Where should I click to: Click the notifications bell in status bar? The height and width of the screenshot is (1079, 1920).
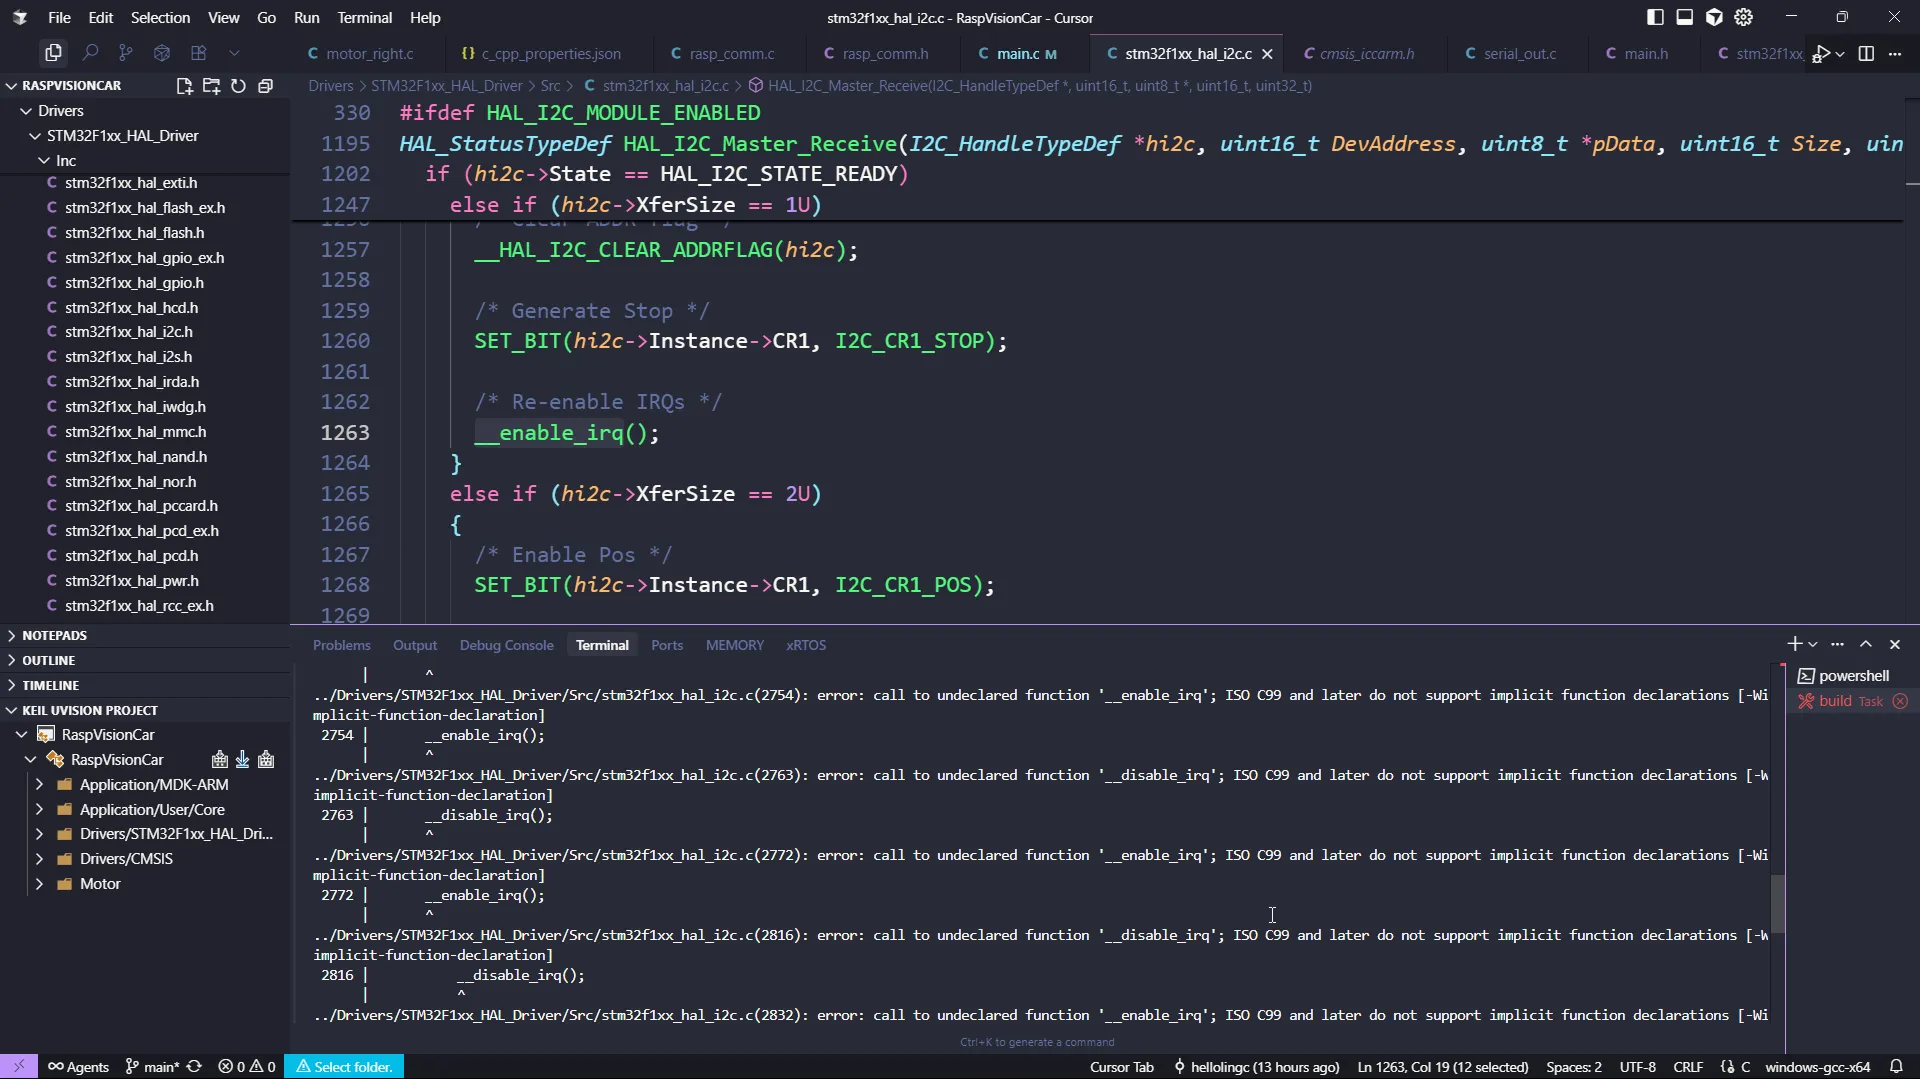[x=1896, y=1067]
